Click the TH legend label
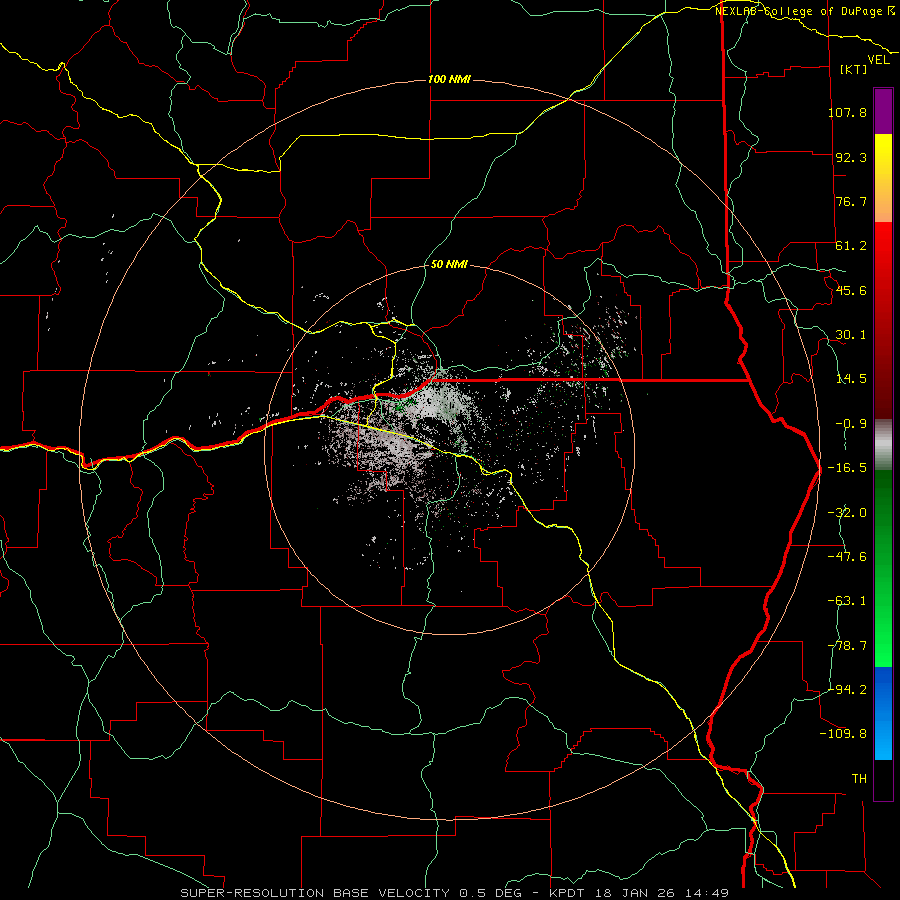900x900 pixels. pos(859,779)
